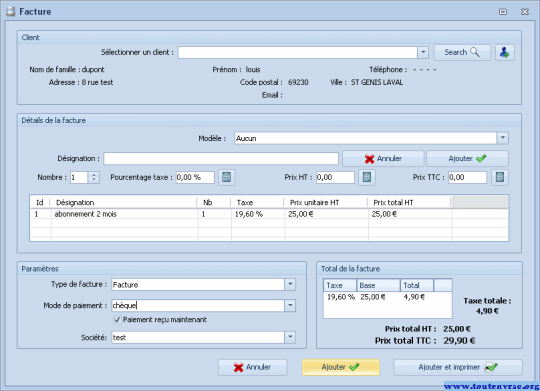Open the Mode de paiement dropdown arrow

pos(290,306)
